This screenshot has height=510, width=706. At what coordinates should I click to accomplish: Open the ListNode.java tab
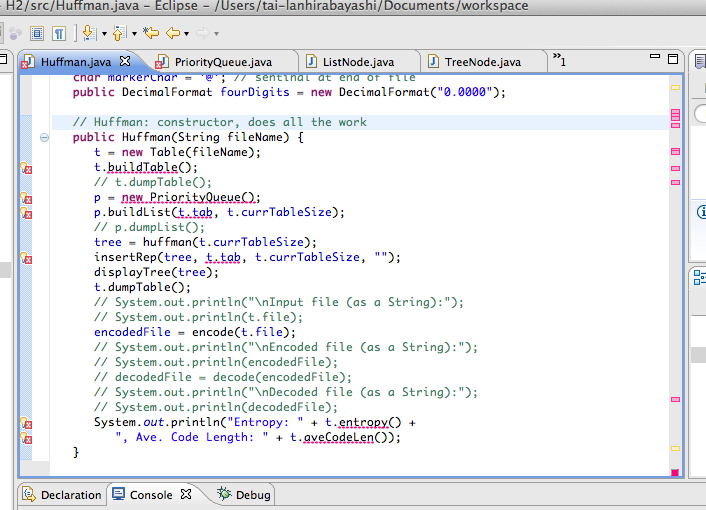[x=358, y=62]
